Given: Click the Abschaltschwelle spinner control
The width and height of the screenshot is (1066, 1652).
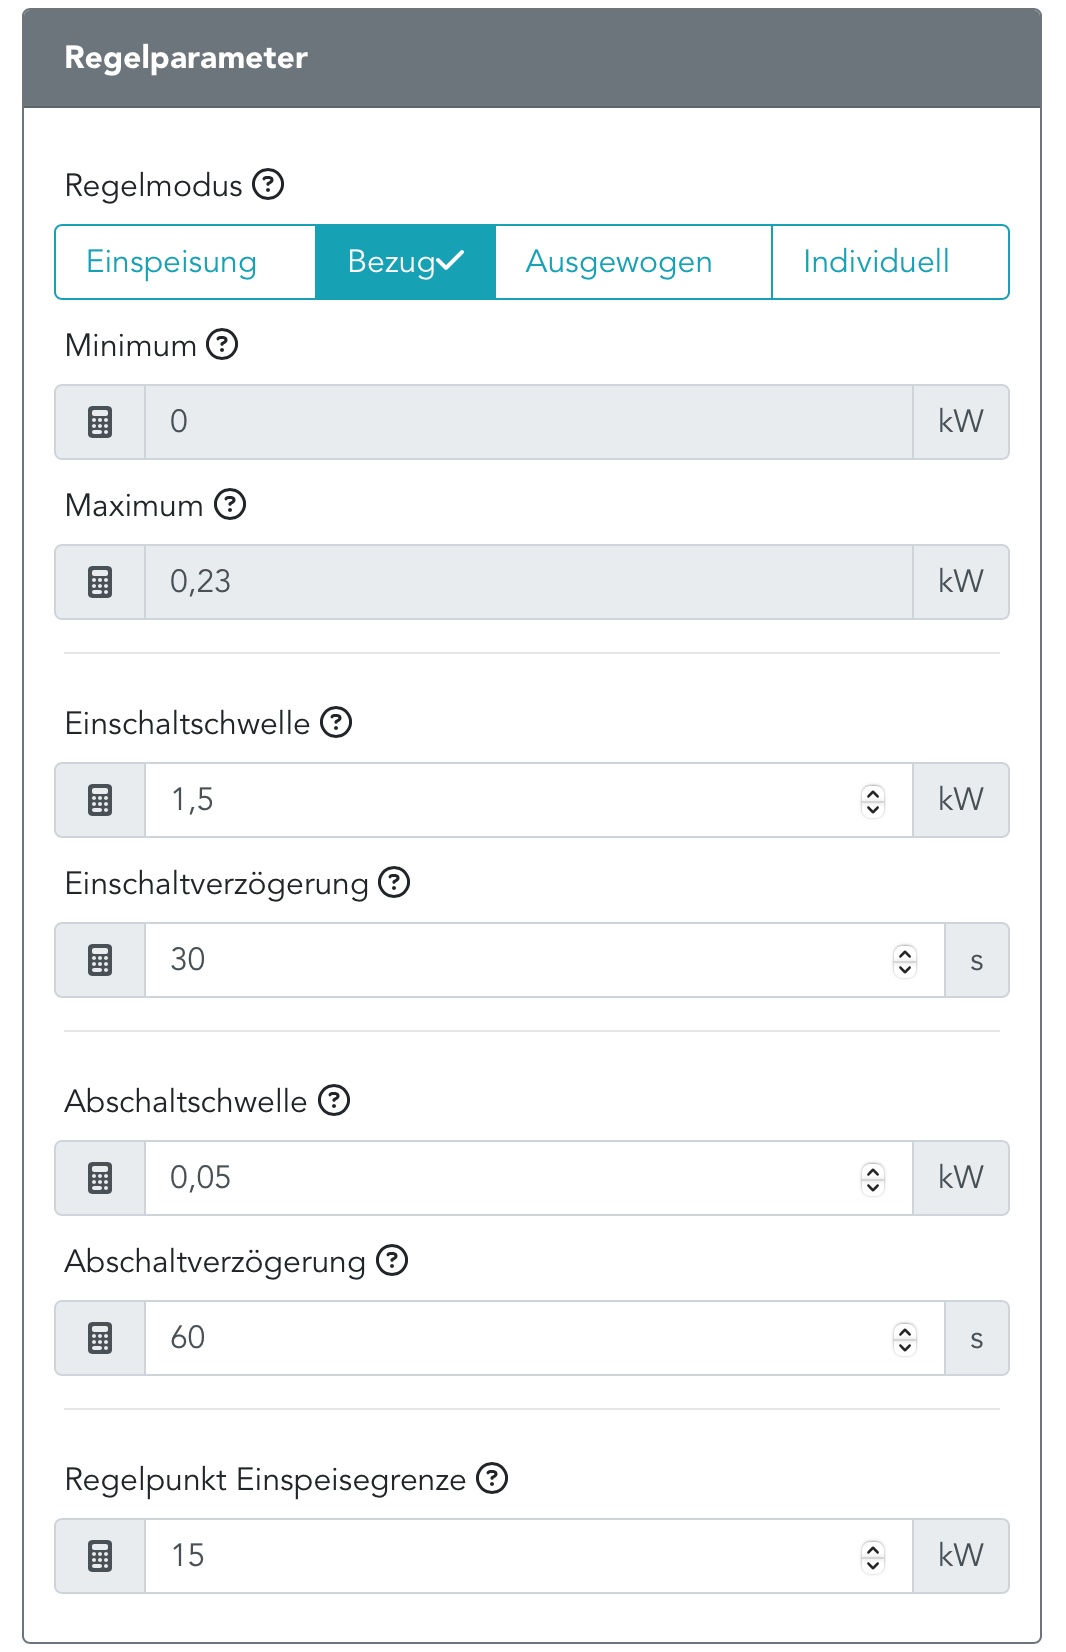Looking at the screenshot, I should (x=873, y=1178).
